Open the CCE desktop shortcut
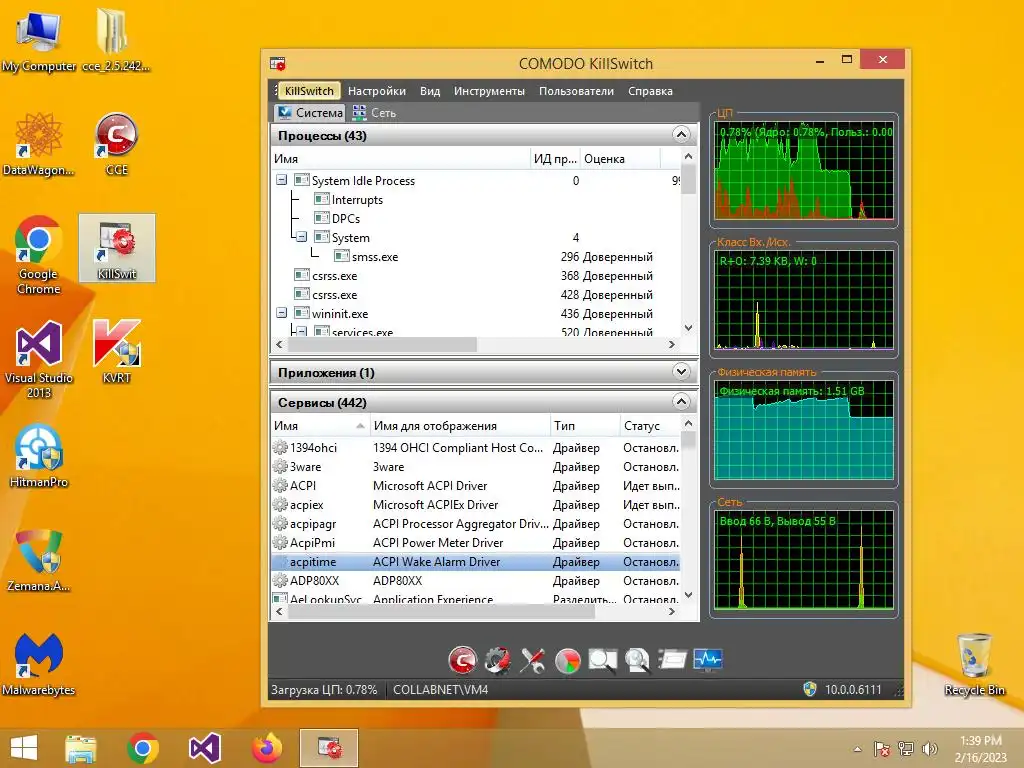Image resolution: width=1024 pixels, height=768 pixels. click(x=116, y=144)
